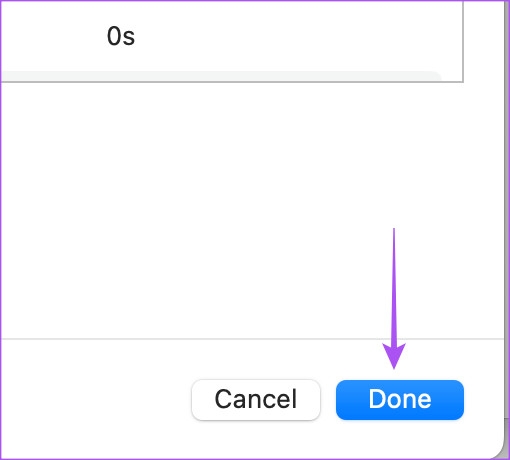Image resolution: width=510 pixels, height=460 pixels.
Task: Confirm changes with Done
Action: [x=400, y=399]
